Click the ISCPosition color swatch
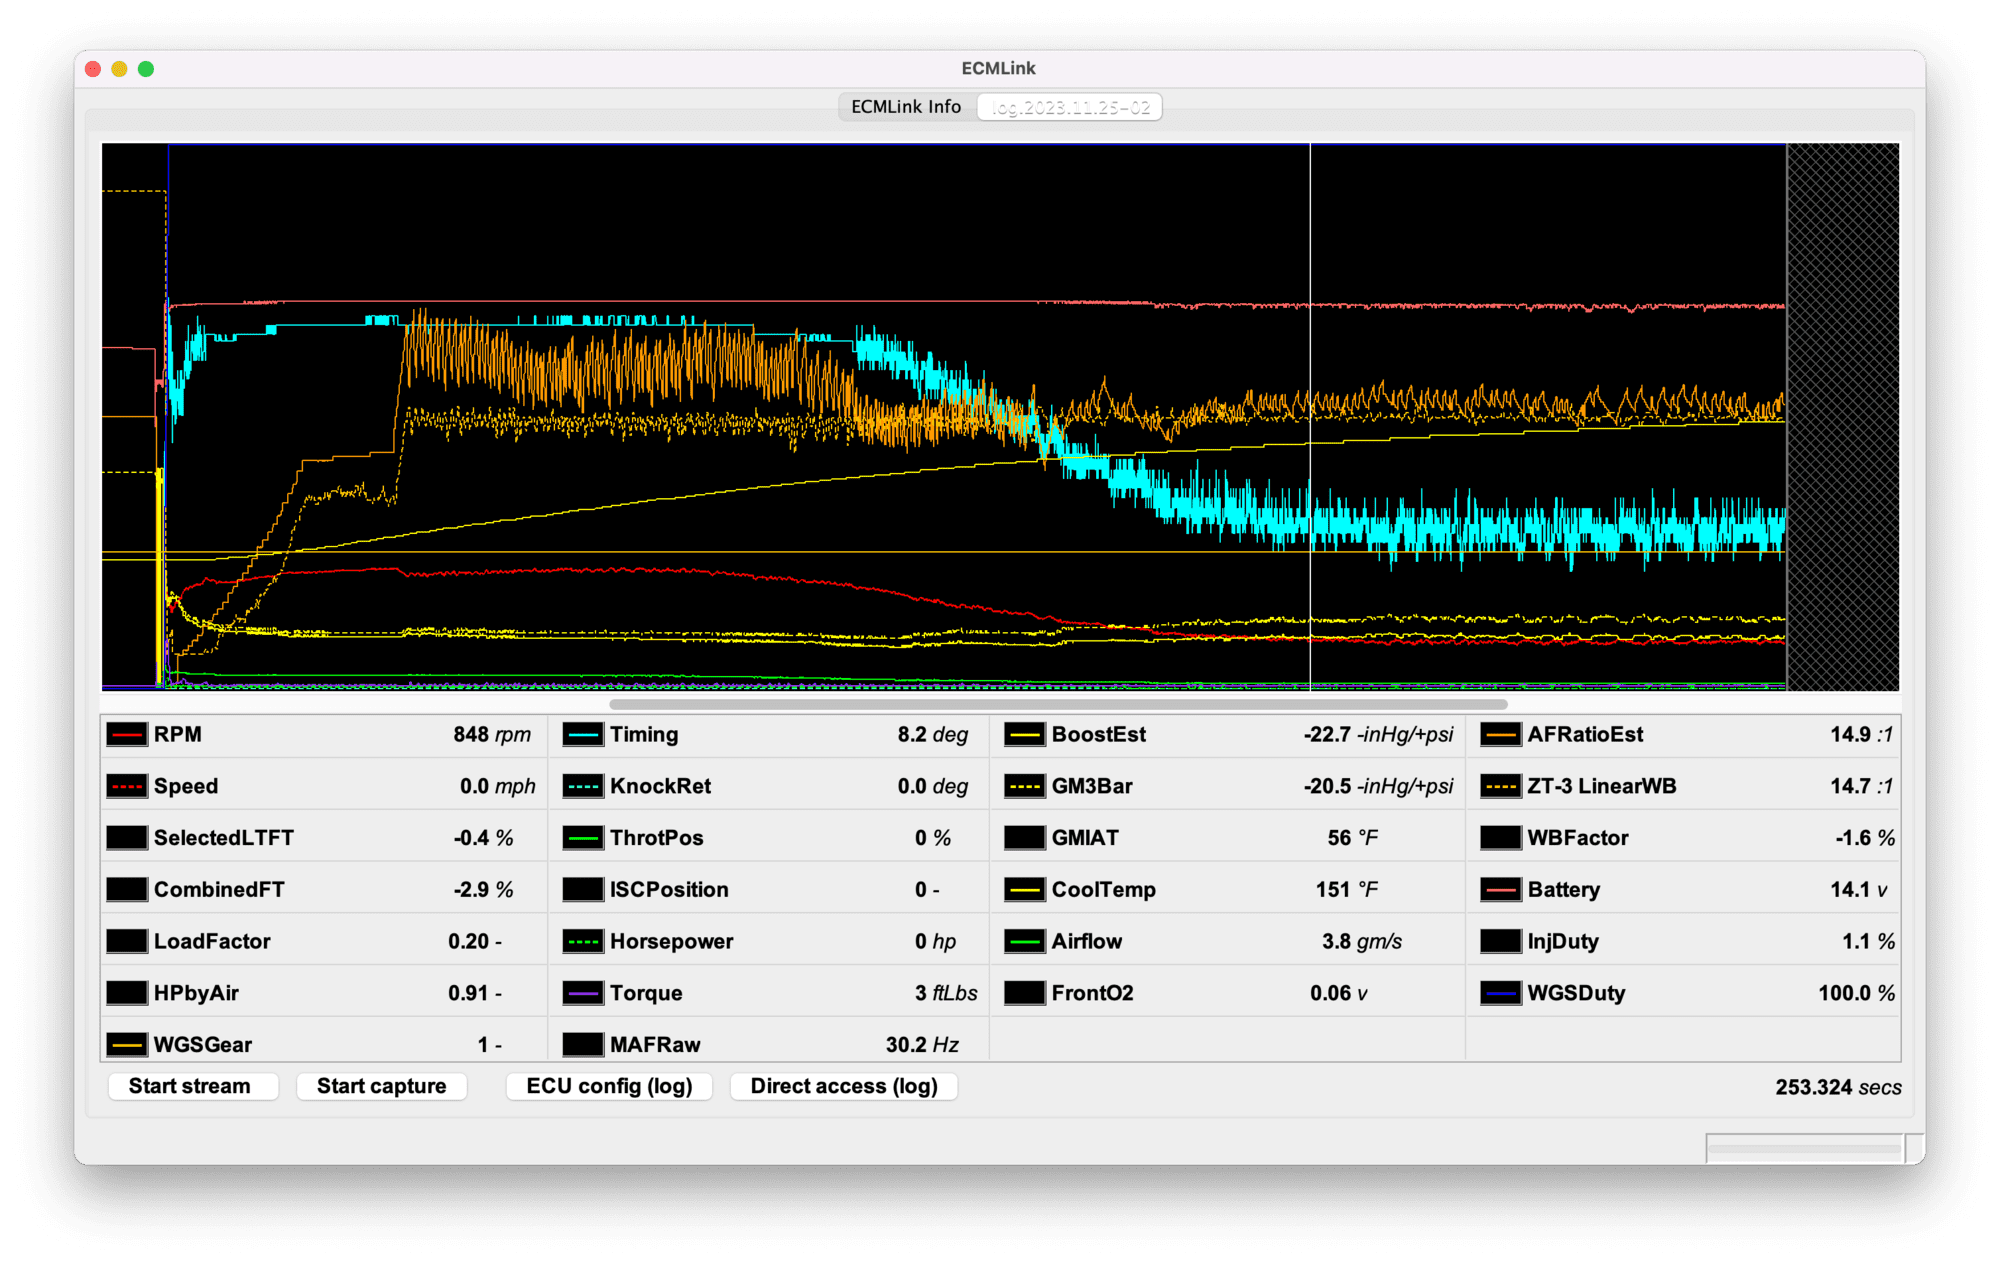2000x1263 pixels. point(583,890)
